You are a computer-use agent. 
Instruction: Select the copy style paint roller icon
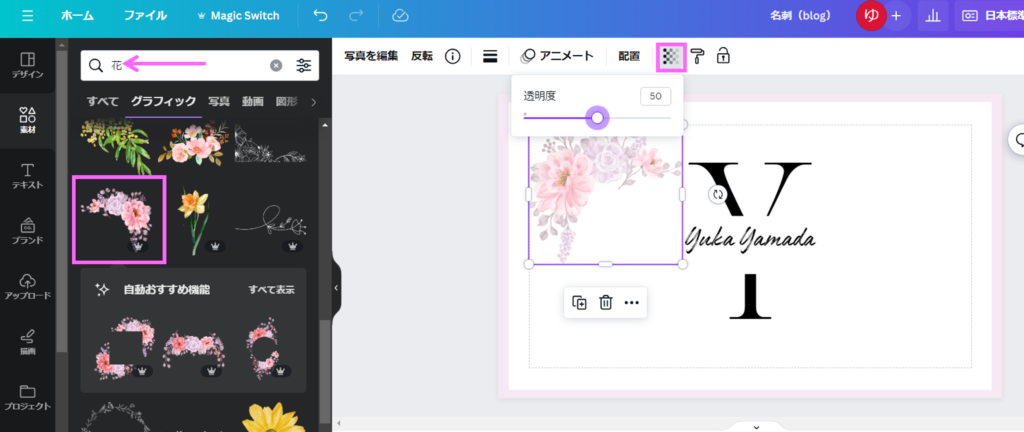point(697,57)
